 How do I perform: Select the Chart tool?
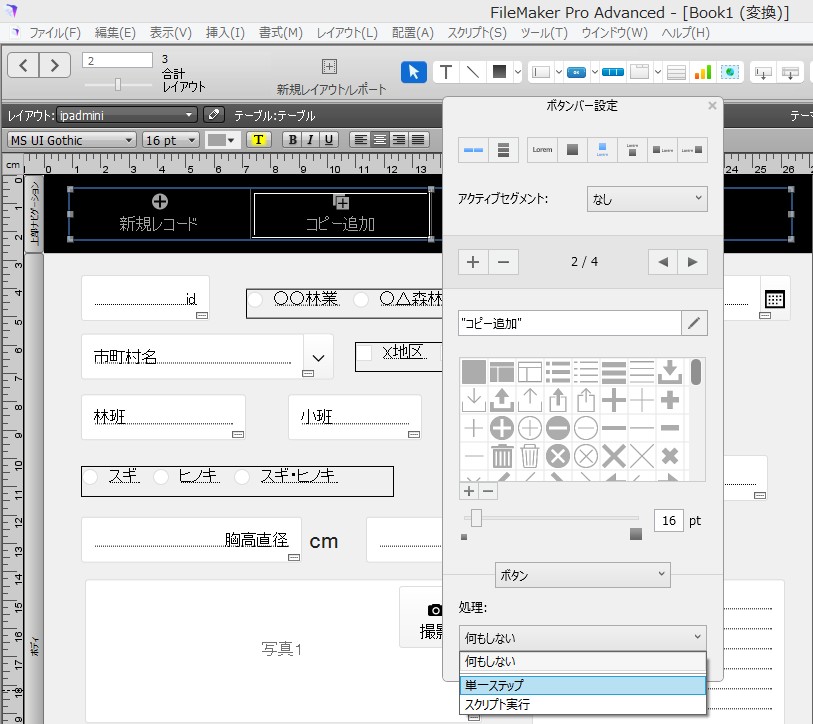[703, 72]
